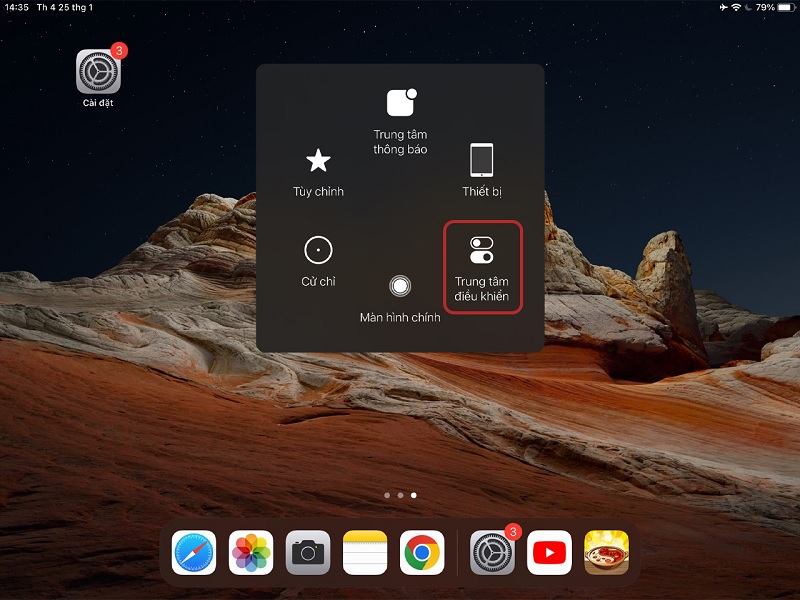Tap the clock showing 14:35
The height and width of the screenshot is (600, 800).
(14, 7)
